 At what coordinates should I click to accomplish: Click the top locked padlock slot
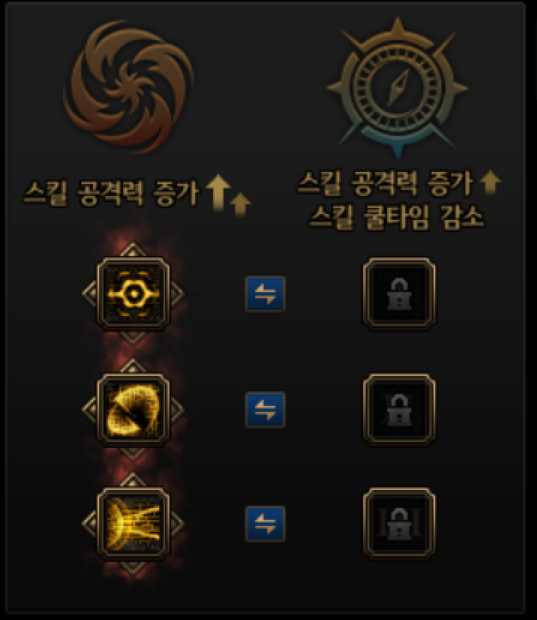pyautogui.click(x=399, y=294)
